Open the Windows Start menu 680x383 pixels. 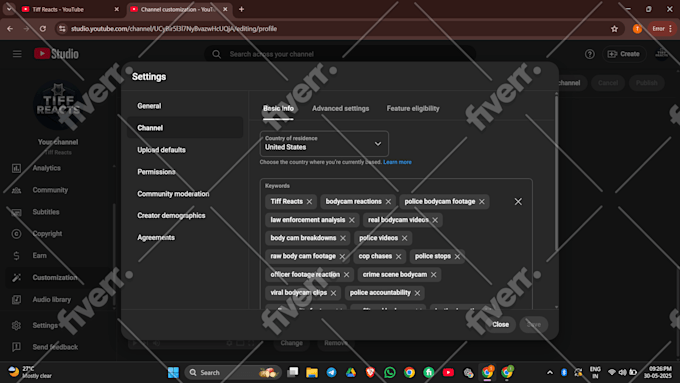pyautogui.click(x=173, y=373)
